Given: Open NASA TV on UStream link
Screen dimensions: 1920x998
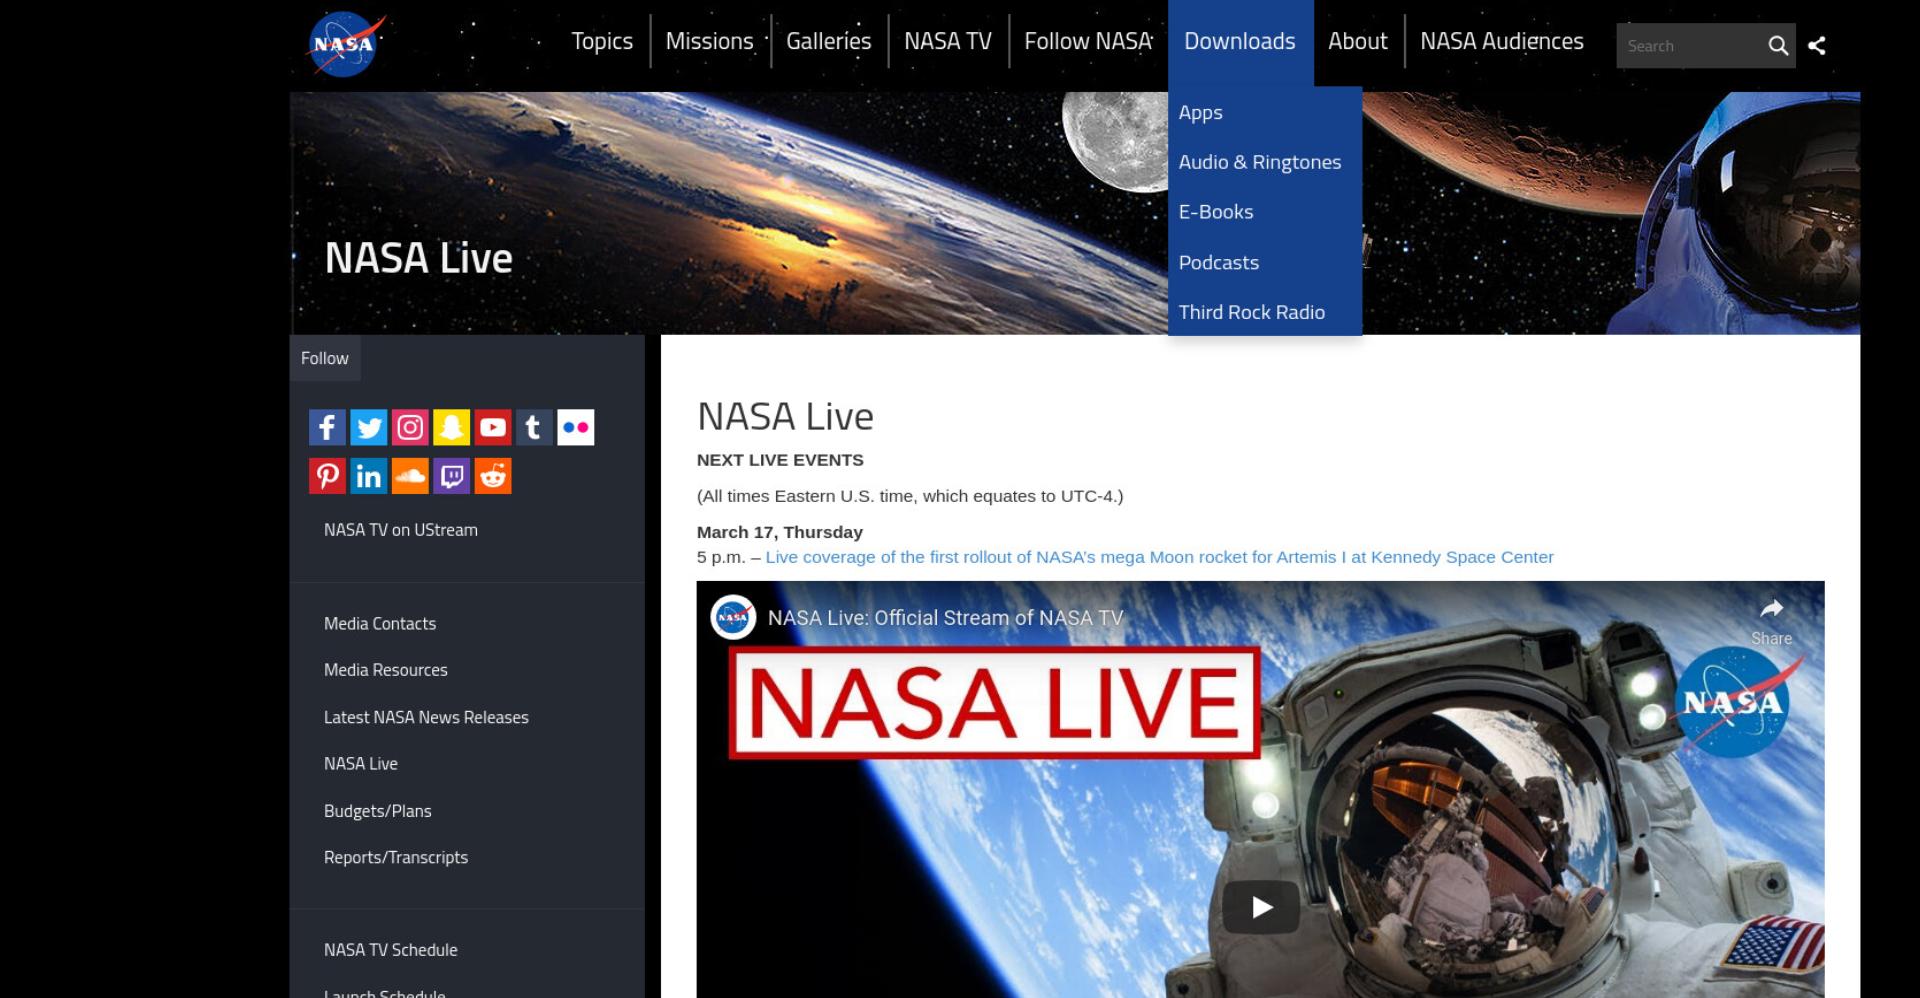Looking at the screenshot, I should (x=401, y=530).
